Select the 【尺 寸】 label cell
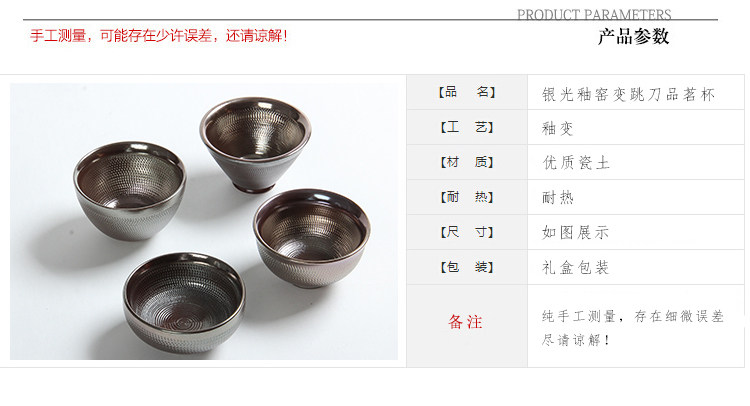 click(x=467, y=232)
